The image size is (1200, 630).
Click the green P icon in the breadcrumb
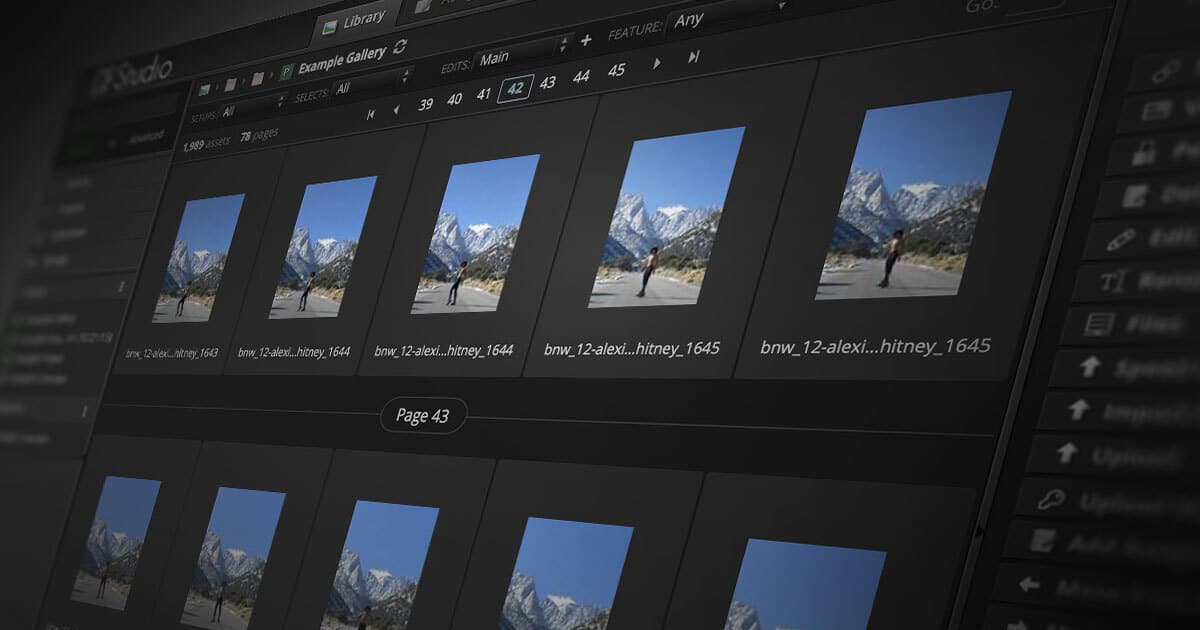[287, 73]
